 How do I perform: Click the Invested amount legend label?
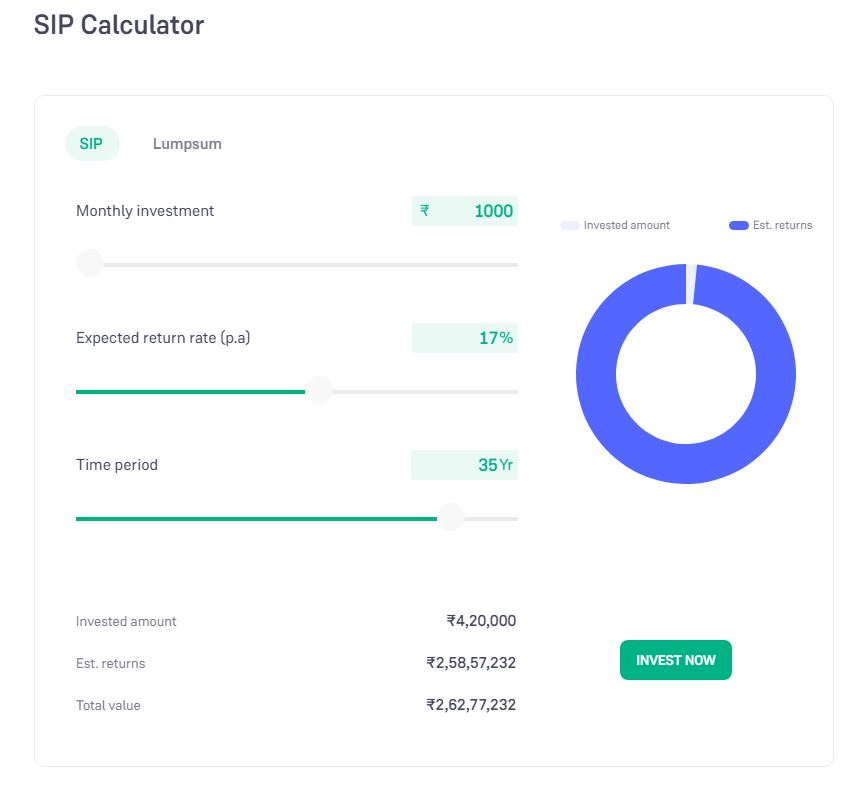[x=626, y=226]
